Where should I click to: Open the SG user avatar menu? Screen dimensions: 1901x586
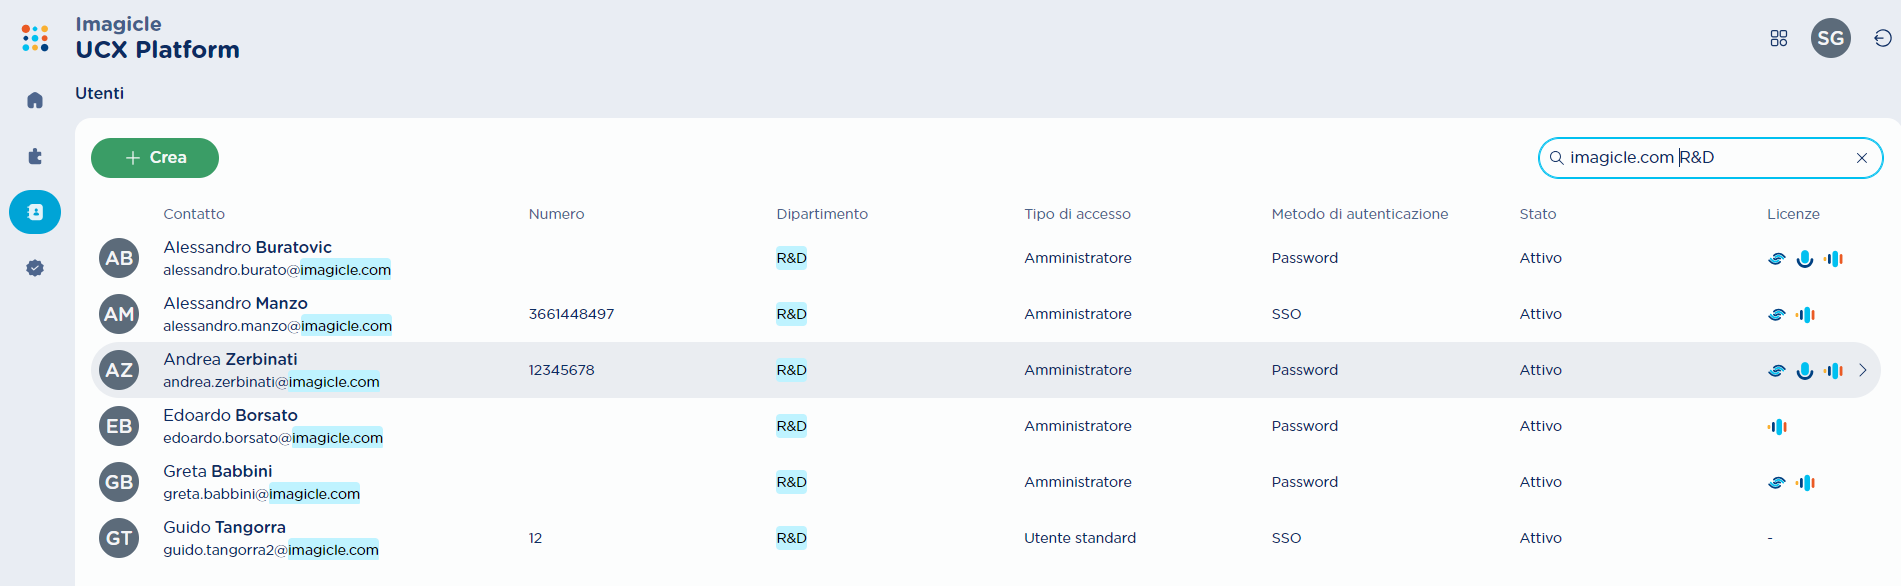coord(1830,38)
